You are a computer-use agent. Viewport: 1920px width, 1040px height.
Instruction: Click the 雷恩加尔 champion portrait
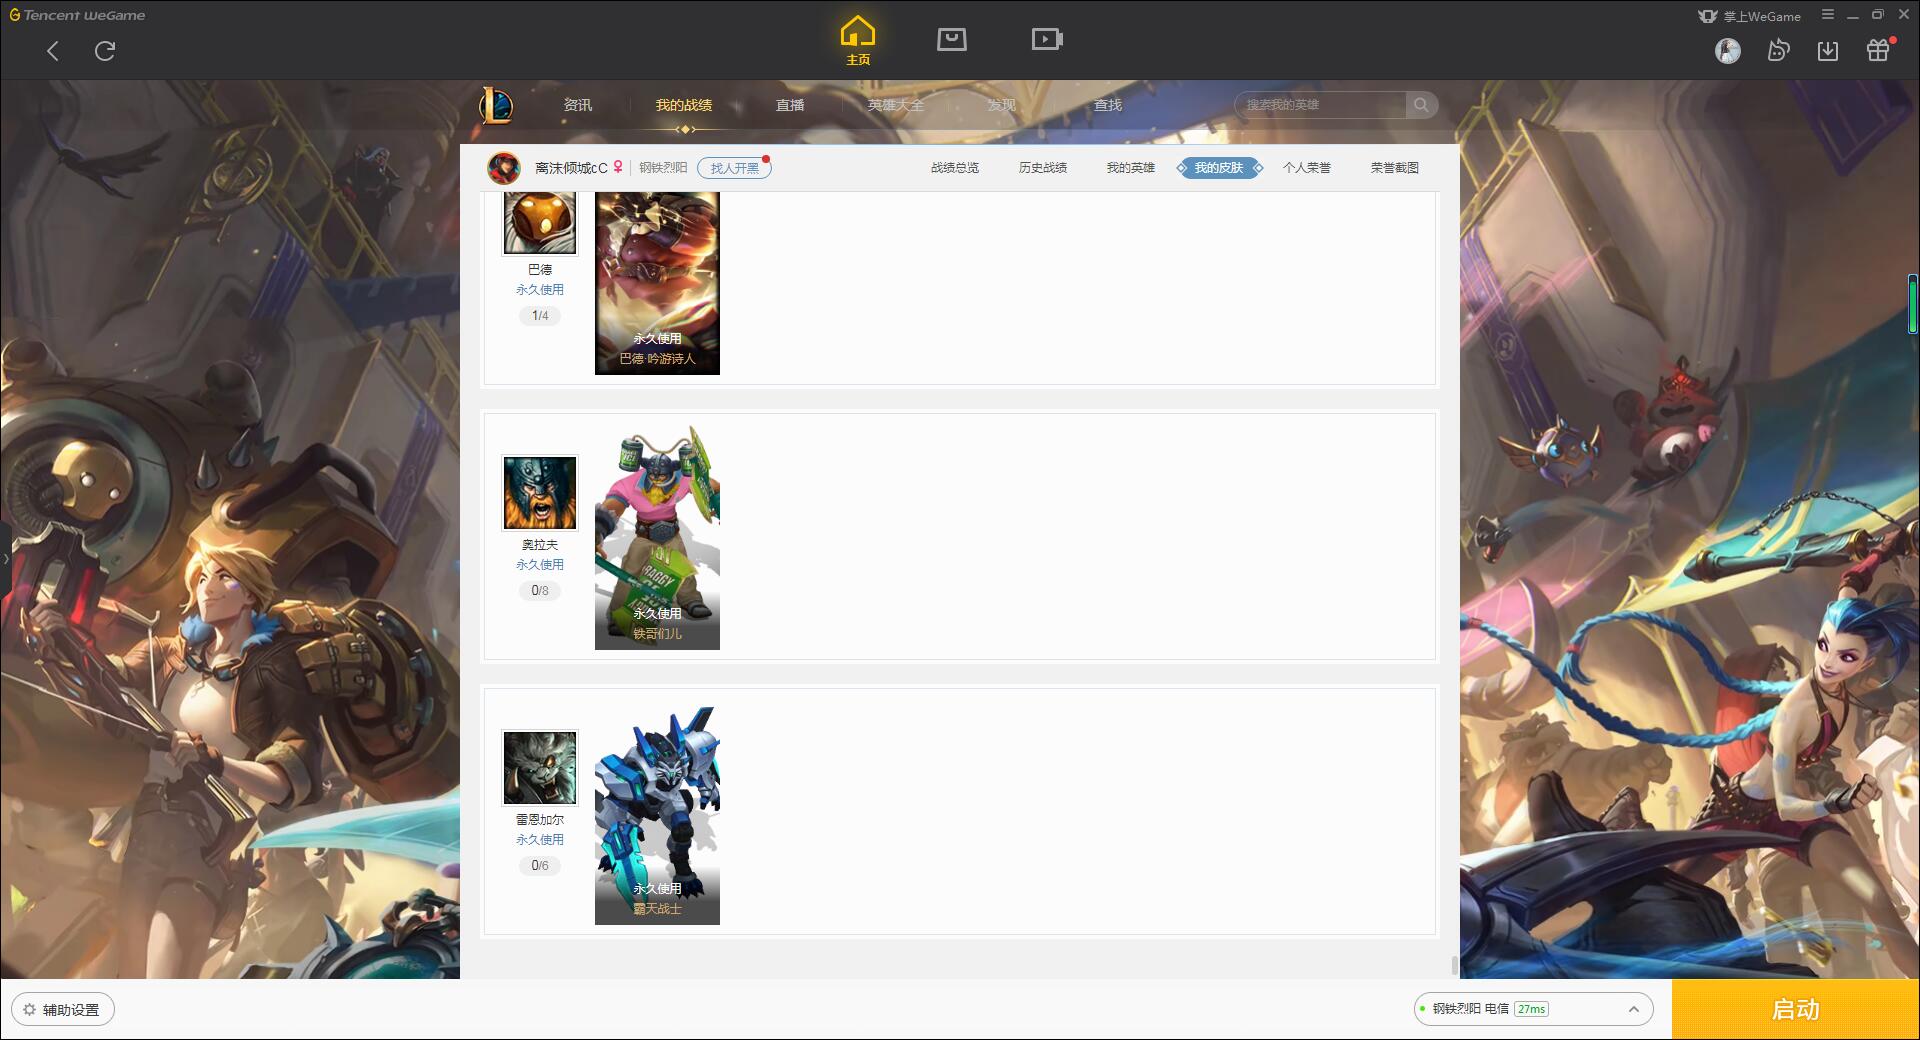pos(540,768)
